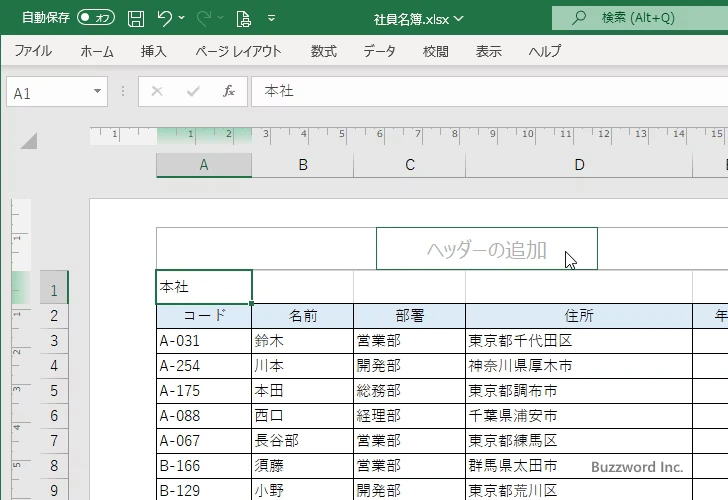The width and height of the screenshot is (728, 500).
Task: Select cell with name 西口
Action: pos(303,416)
